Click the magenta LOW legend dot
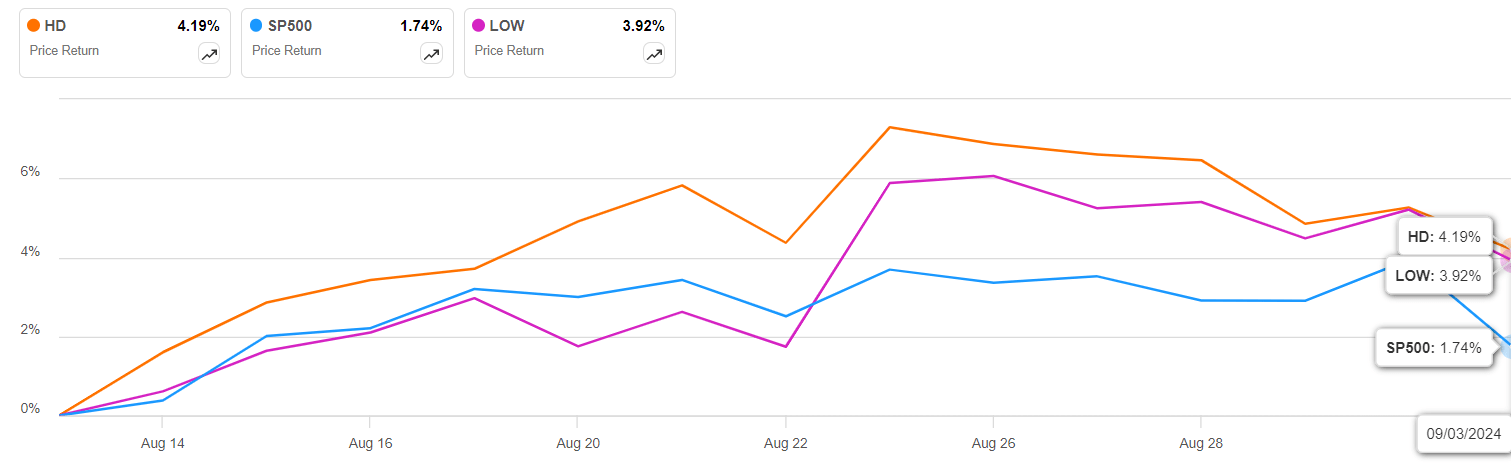1511x476 pixels. (480, 26)
